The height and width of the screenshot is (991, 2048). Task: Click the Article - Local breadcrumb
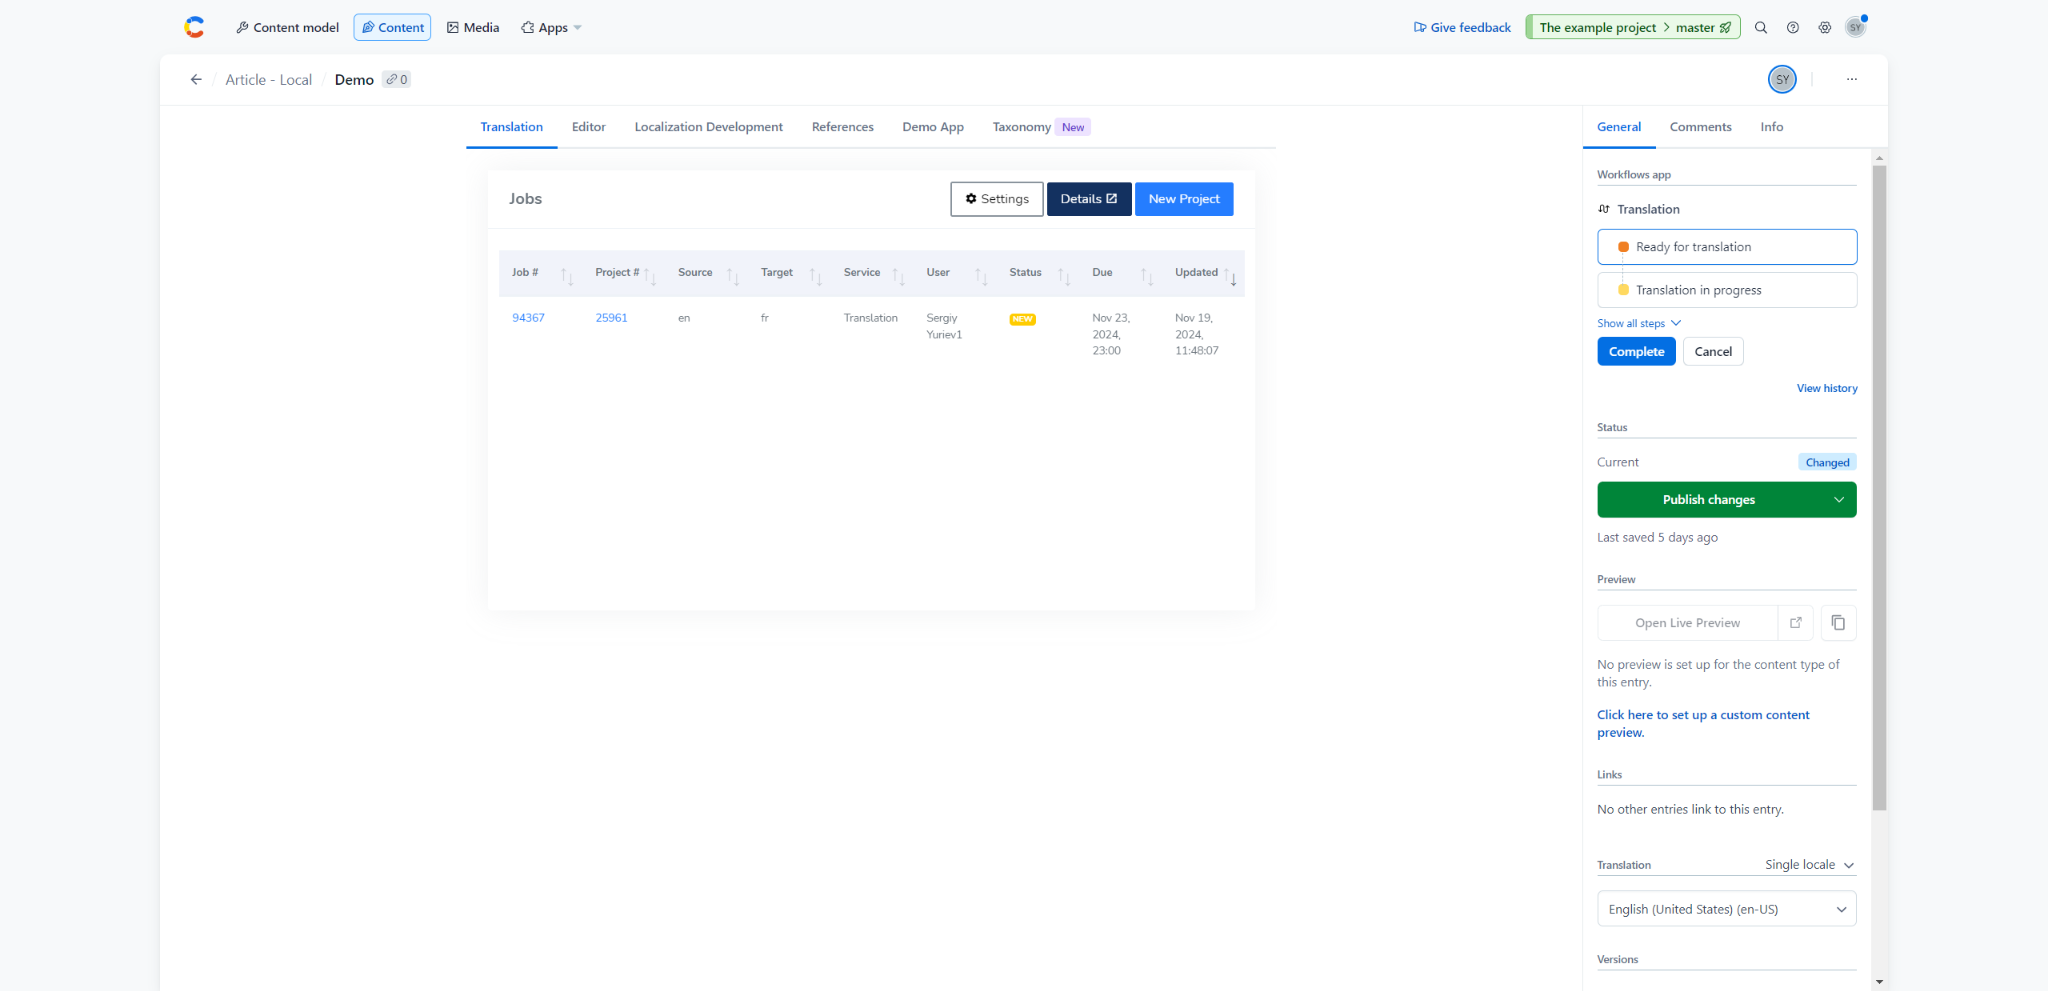point(269,80)
